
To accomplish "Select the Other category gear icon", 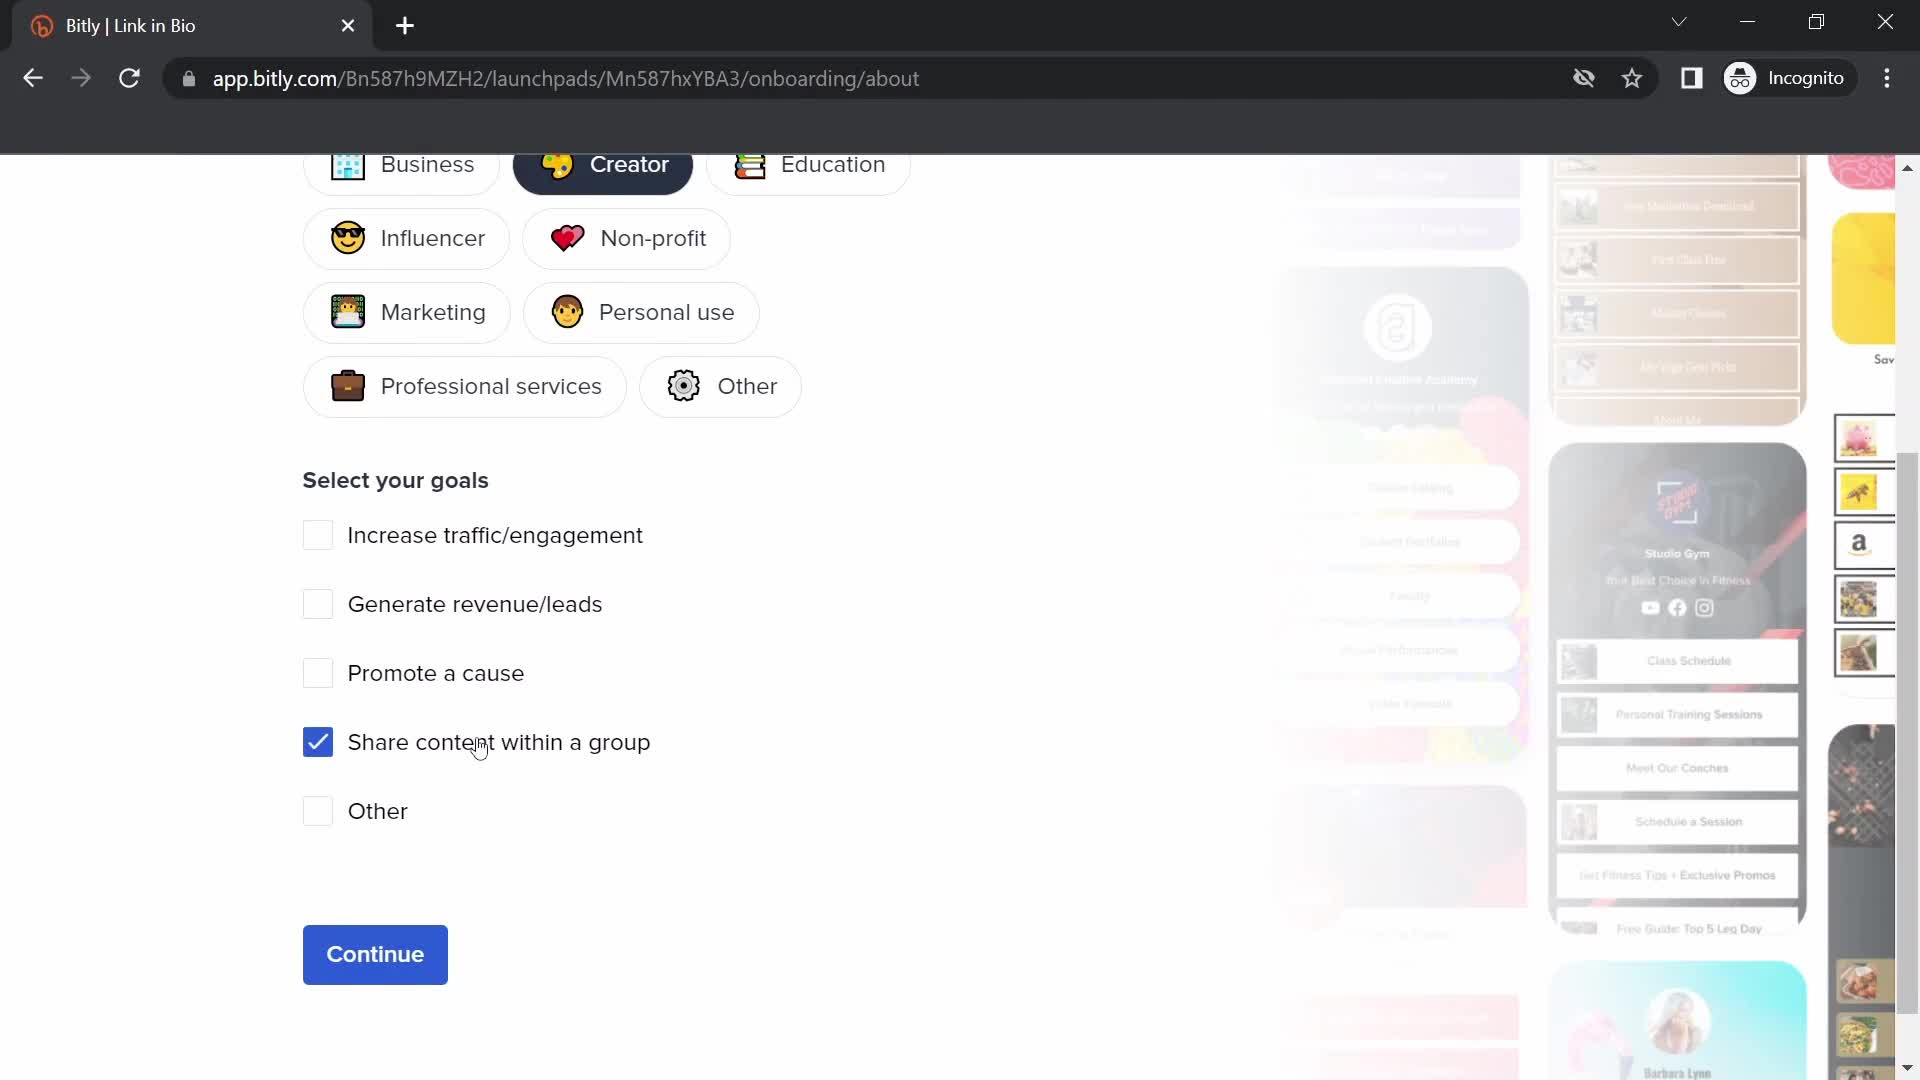I will tap(683, 385).
